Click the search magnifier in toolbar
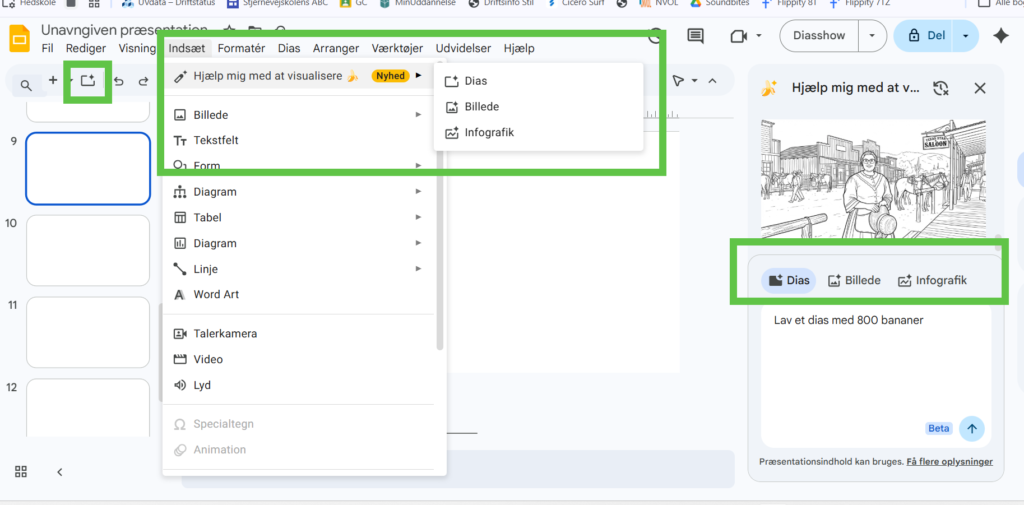 pos(26,85)
